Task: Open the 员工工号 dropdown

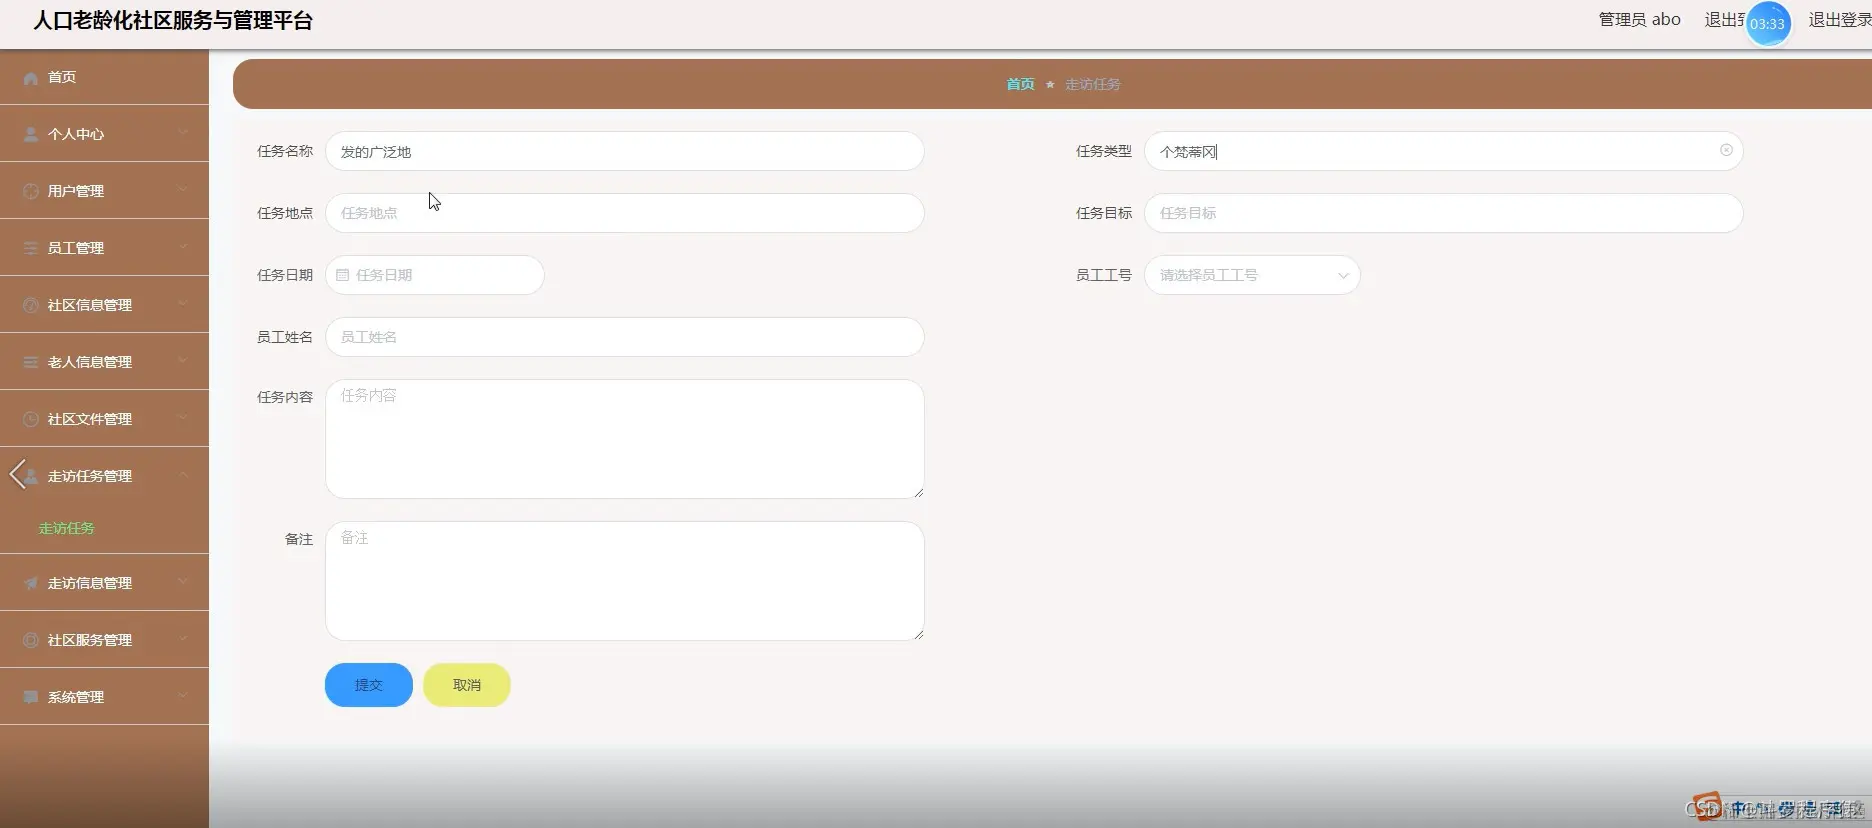Action: (1252, 275)
